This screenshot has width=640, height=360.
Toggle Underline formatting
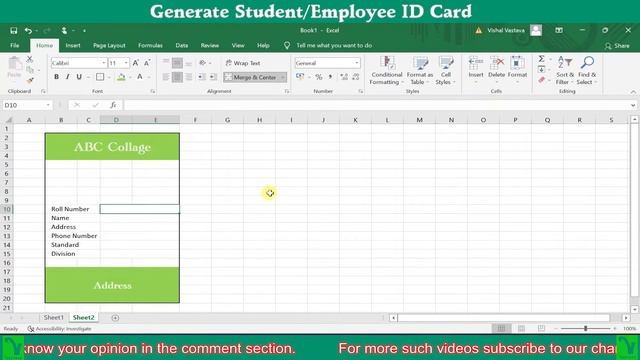pos(79,77)
